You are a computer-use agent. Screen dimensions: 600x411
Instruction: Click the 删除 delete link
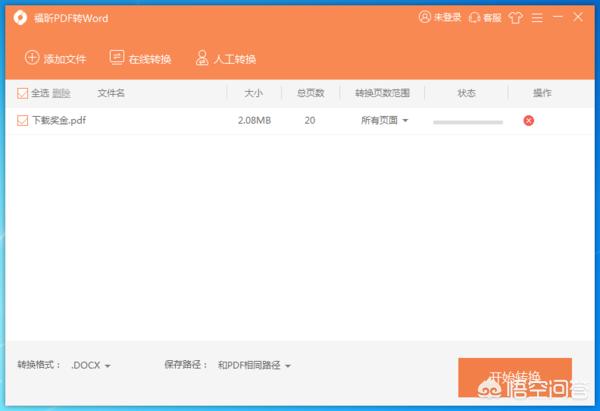tap(61, 93)
